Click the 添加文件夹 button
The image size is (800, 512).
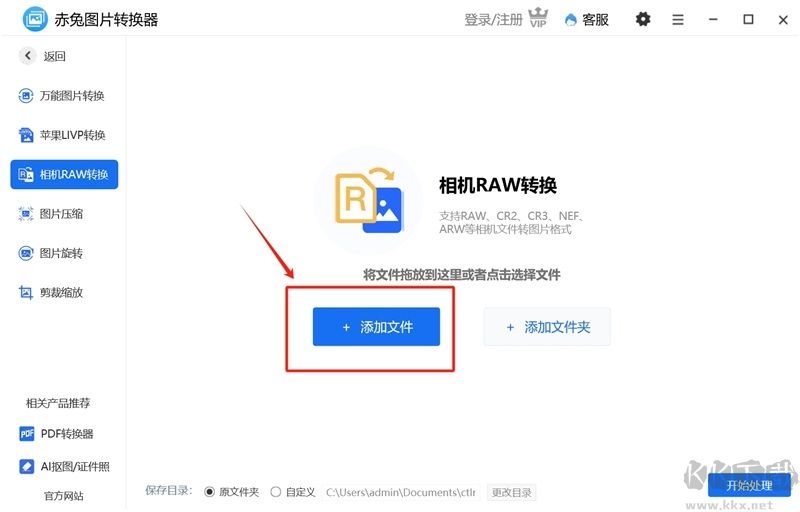click(547, 326)
